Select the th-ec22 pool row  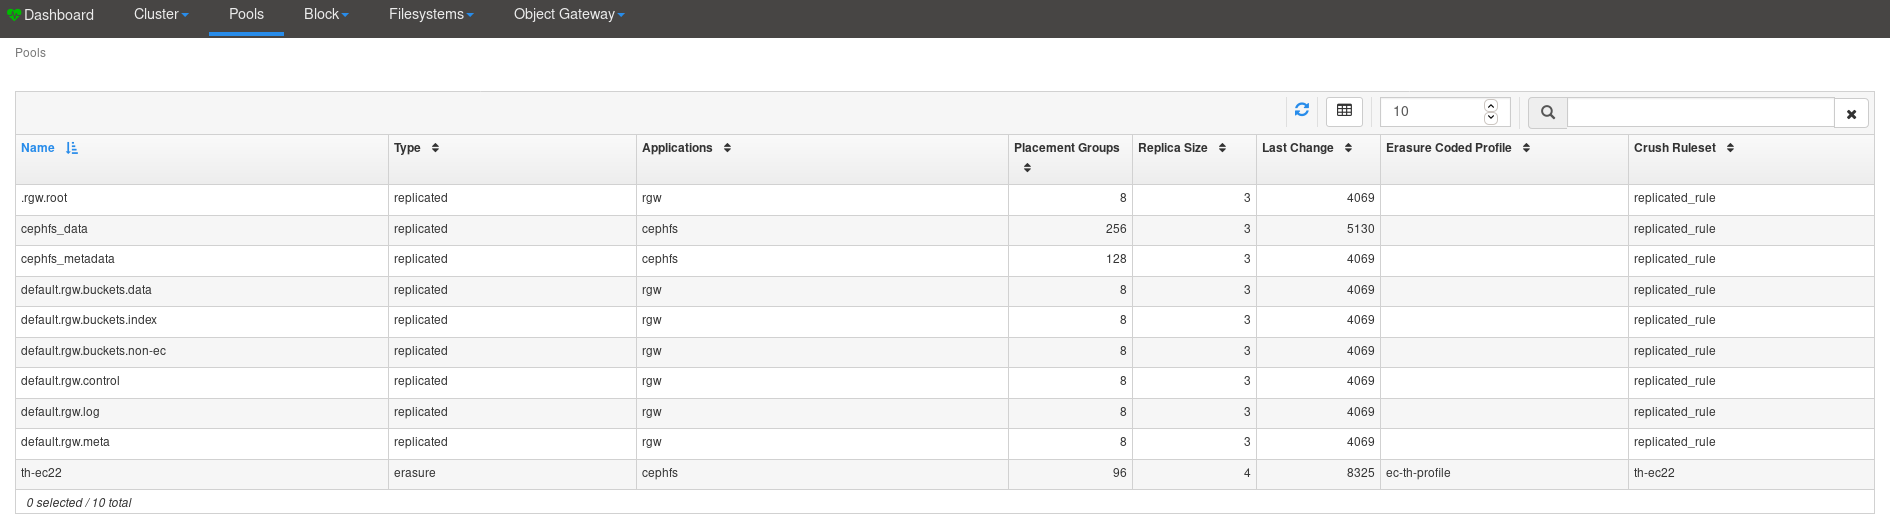point(944,474)
